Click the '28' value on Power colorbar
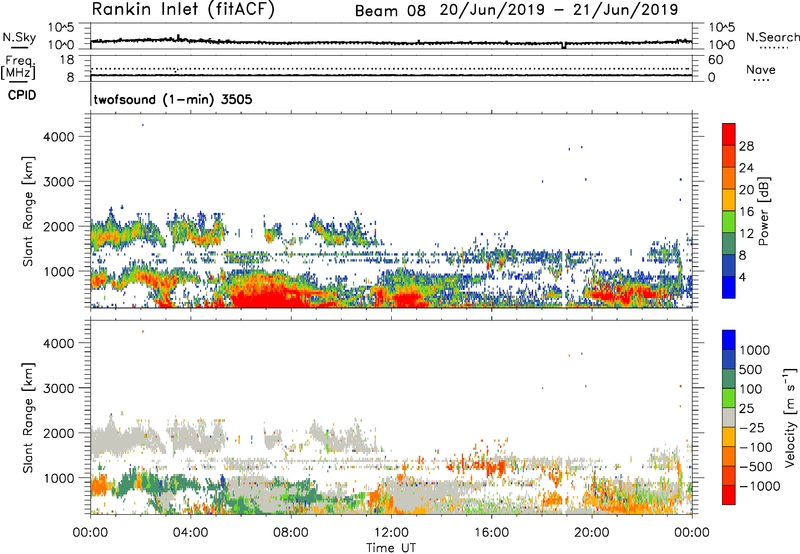Viewport: 800px width, 554px height. (746, 146)
